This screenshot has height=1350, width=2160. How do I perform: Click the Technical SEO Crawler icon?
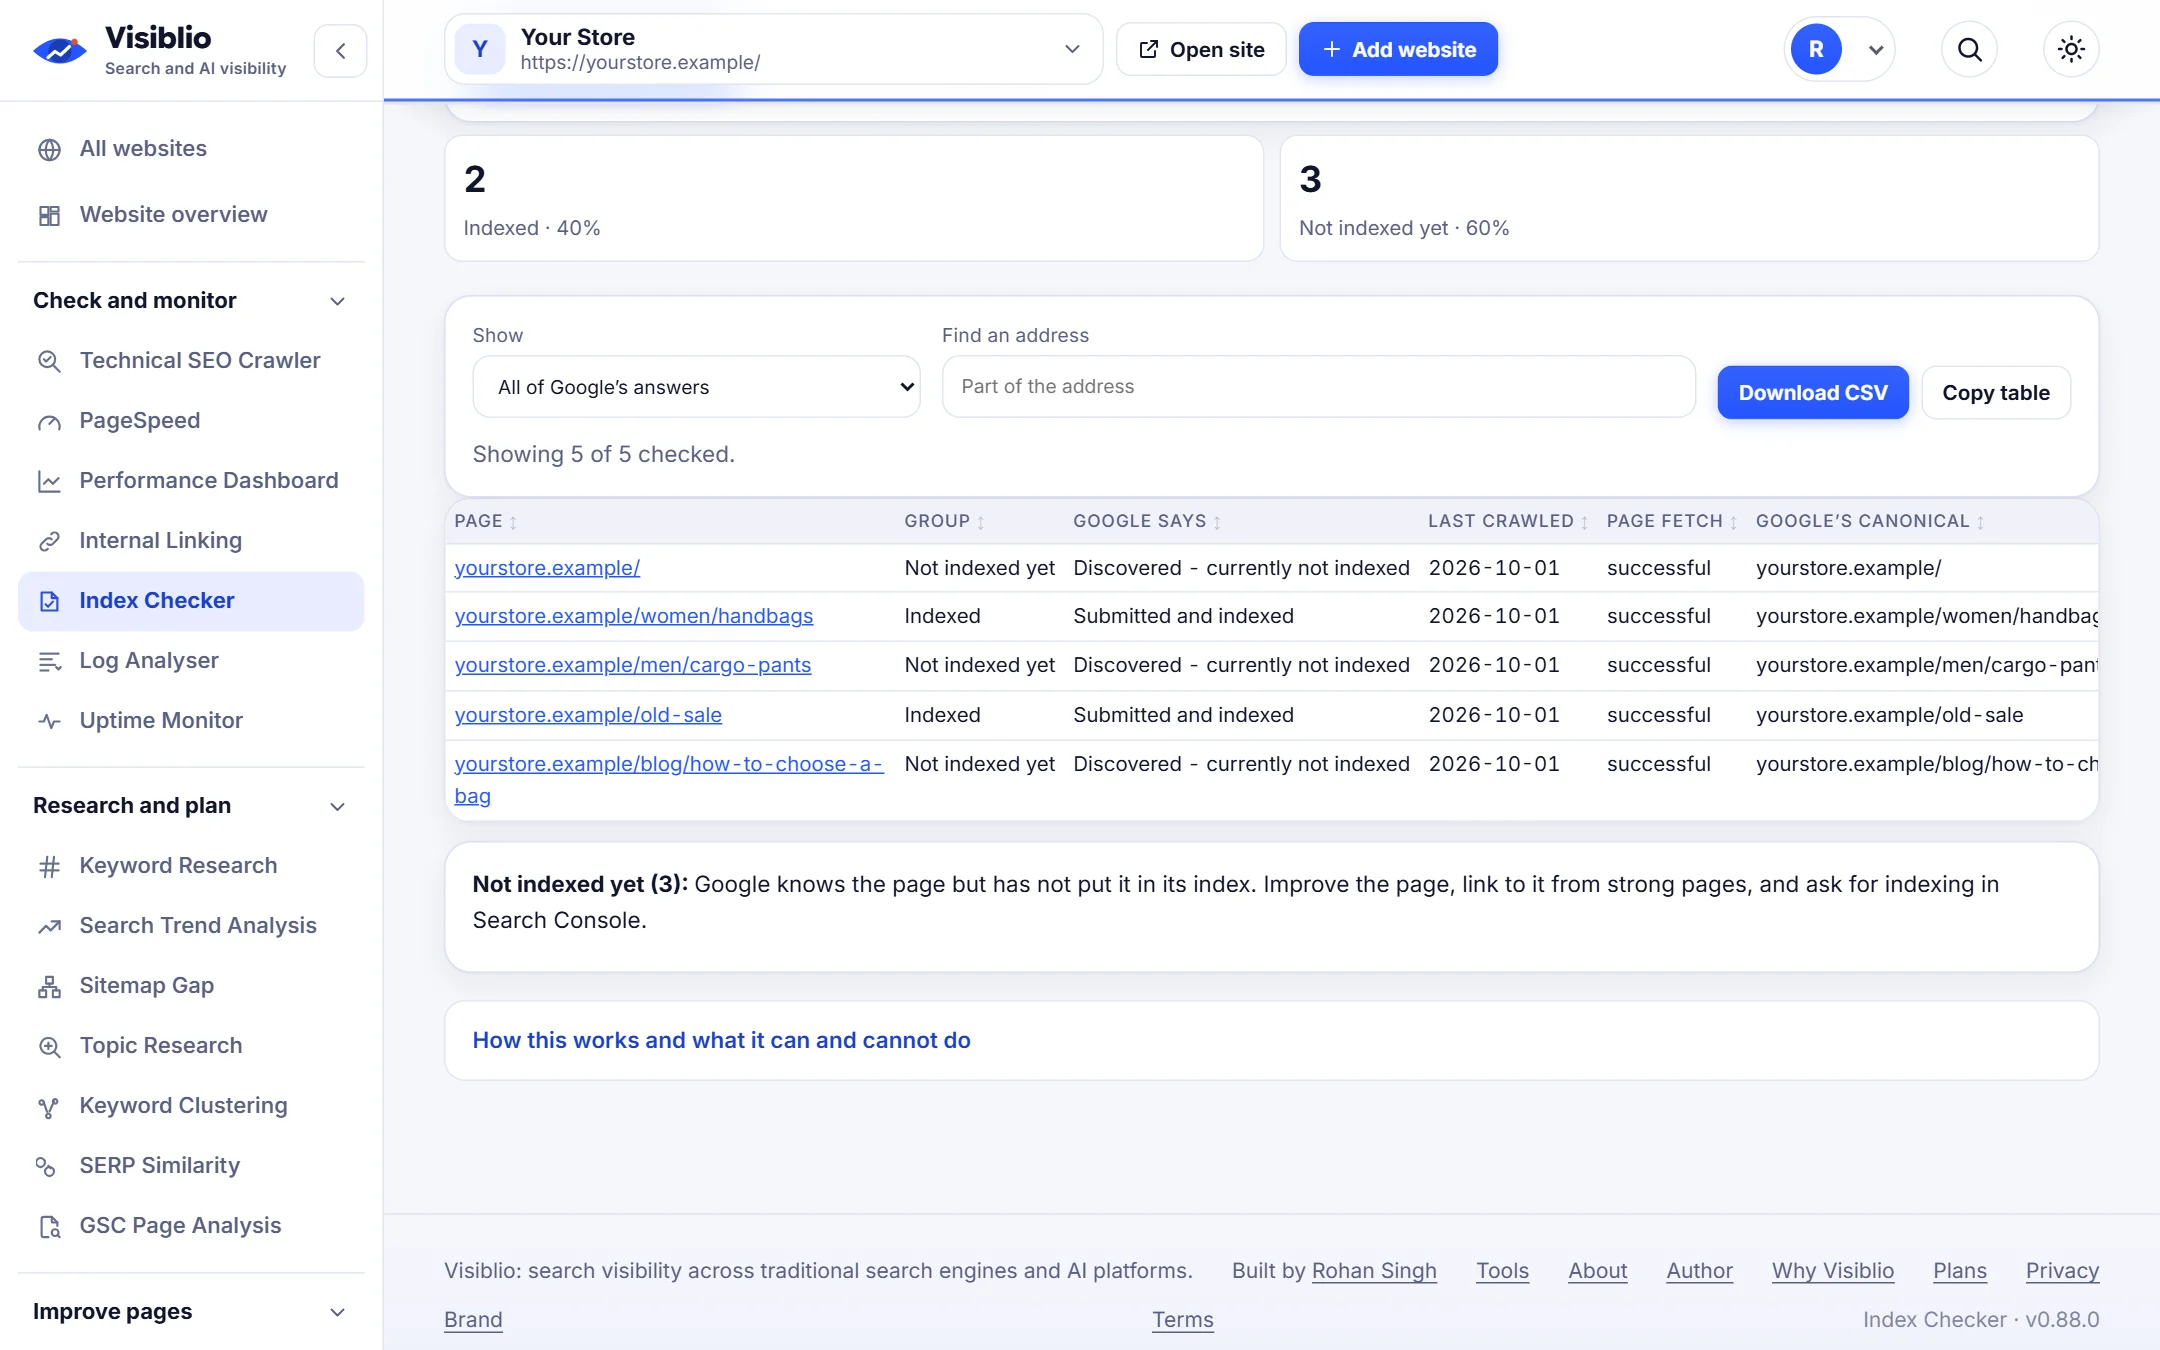49,361
